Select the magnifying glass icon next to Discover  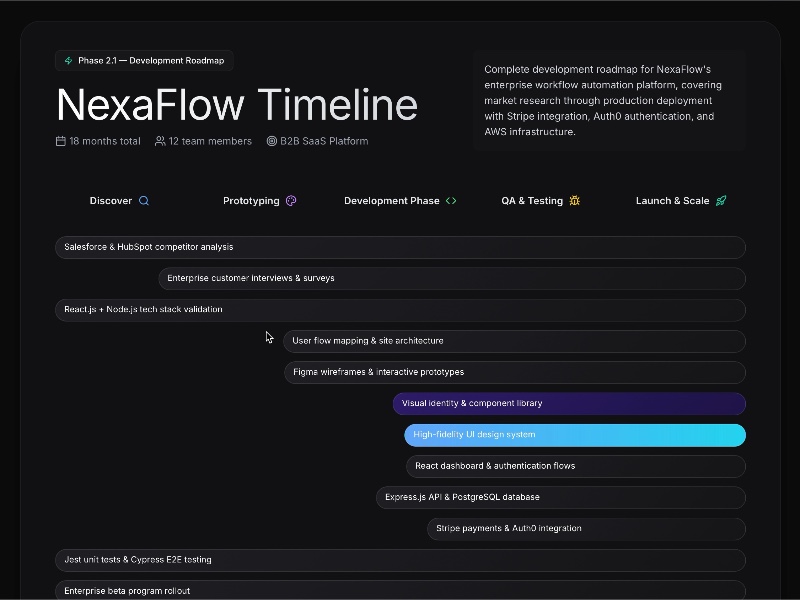(x=143, y=200)
